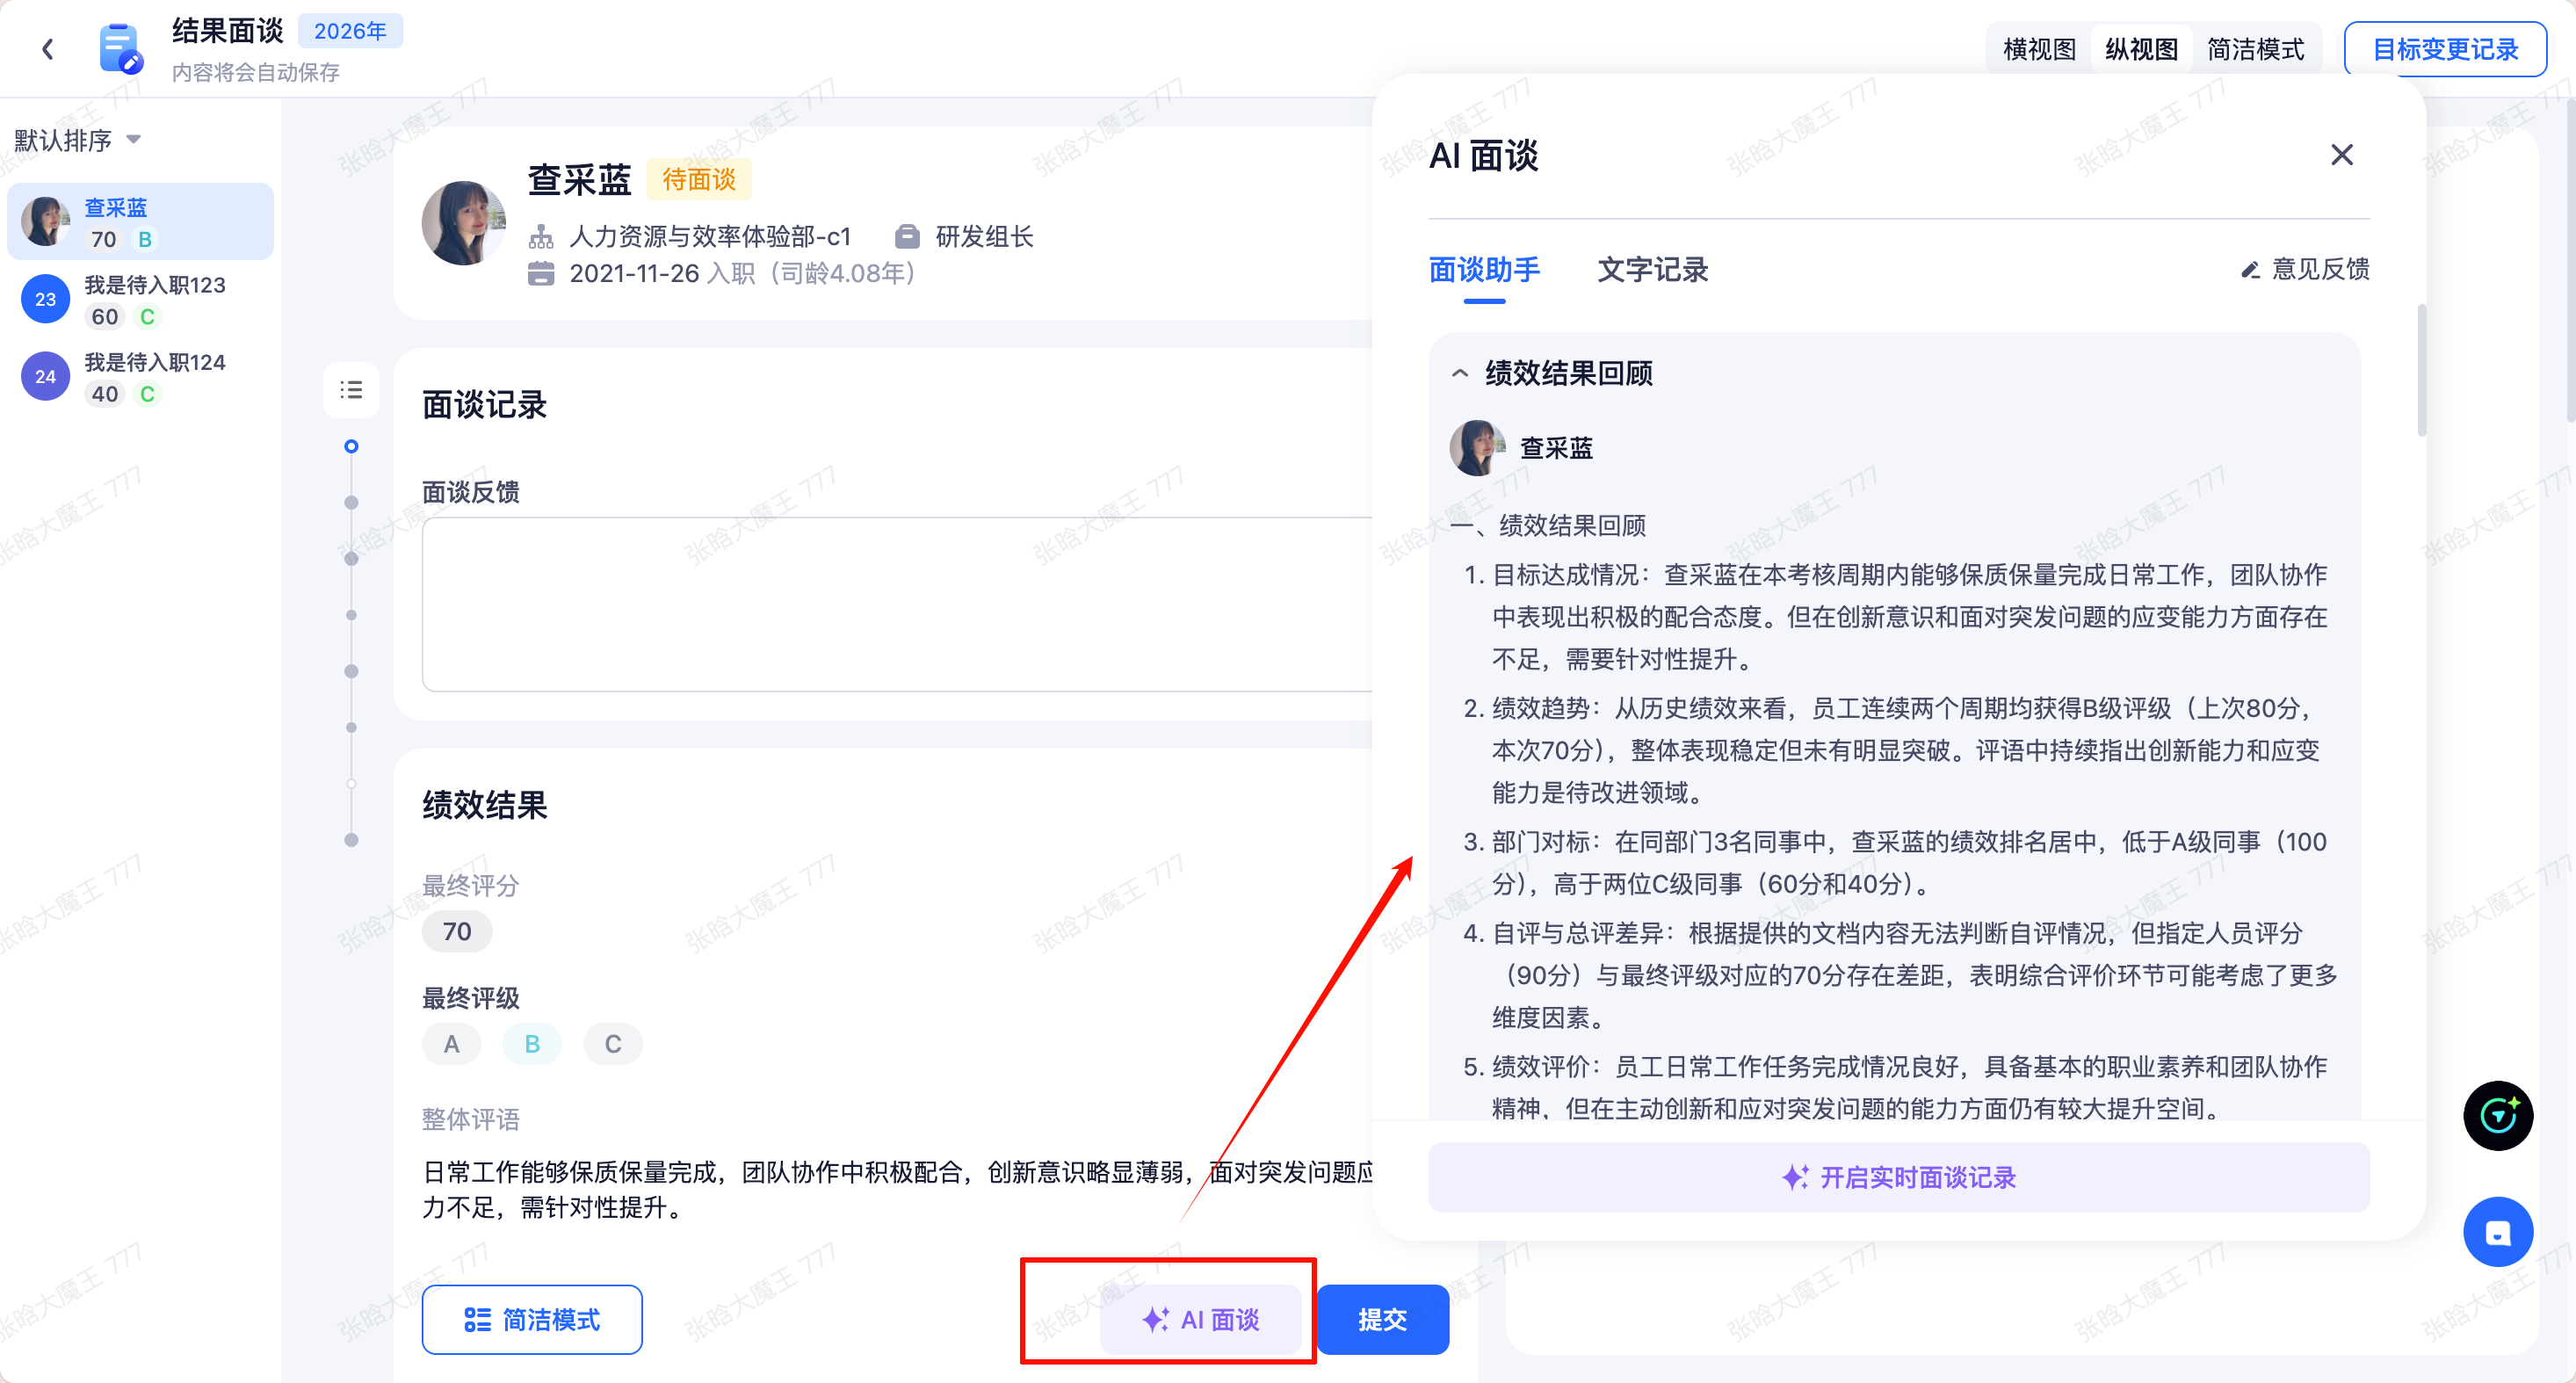Switch to the 文字记录 tab
Screen dimensions: 2576x1383
(x=1652, y=270)
